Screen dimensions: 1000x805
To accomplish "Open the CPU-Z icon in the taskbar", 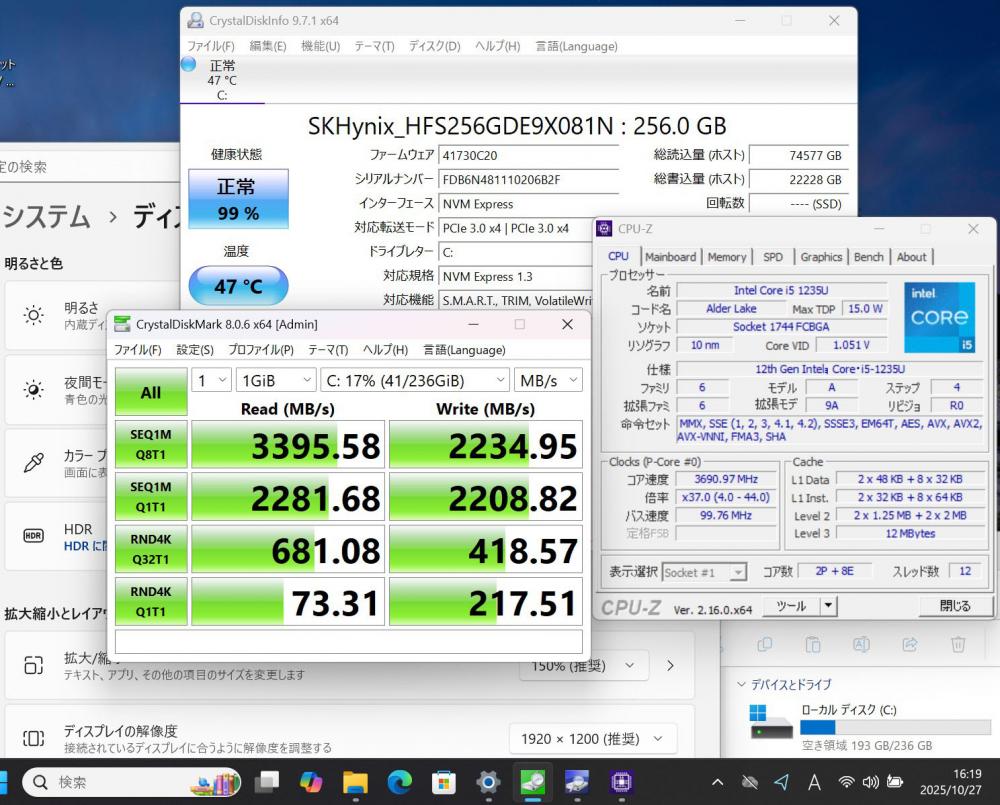I will coord(621,781).
